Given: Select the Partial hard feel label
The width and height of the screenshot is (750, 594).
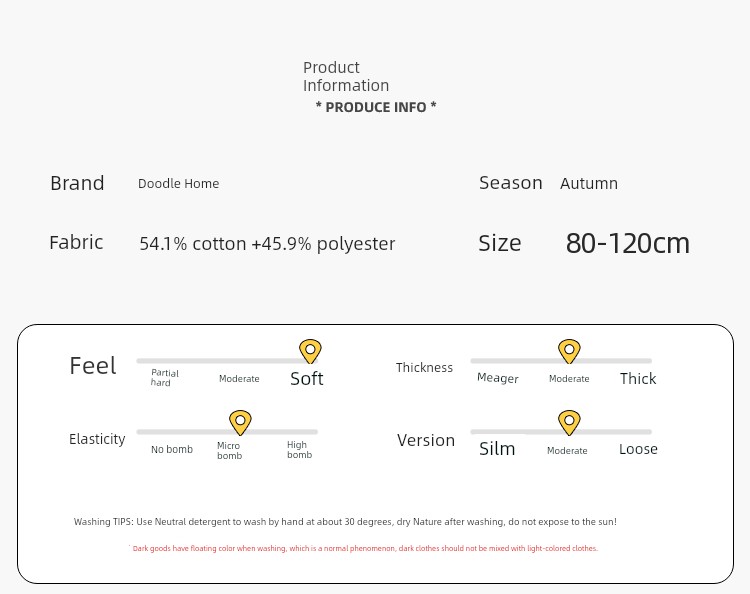Looking at the screenshot, I should pos(165,378).
